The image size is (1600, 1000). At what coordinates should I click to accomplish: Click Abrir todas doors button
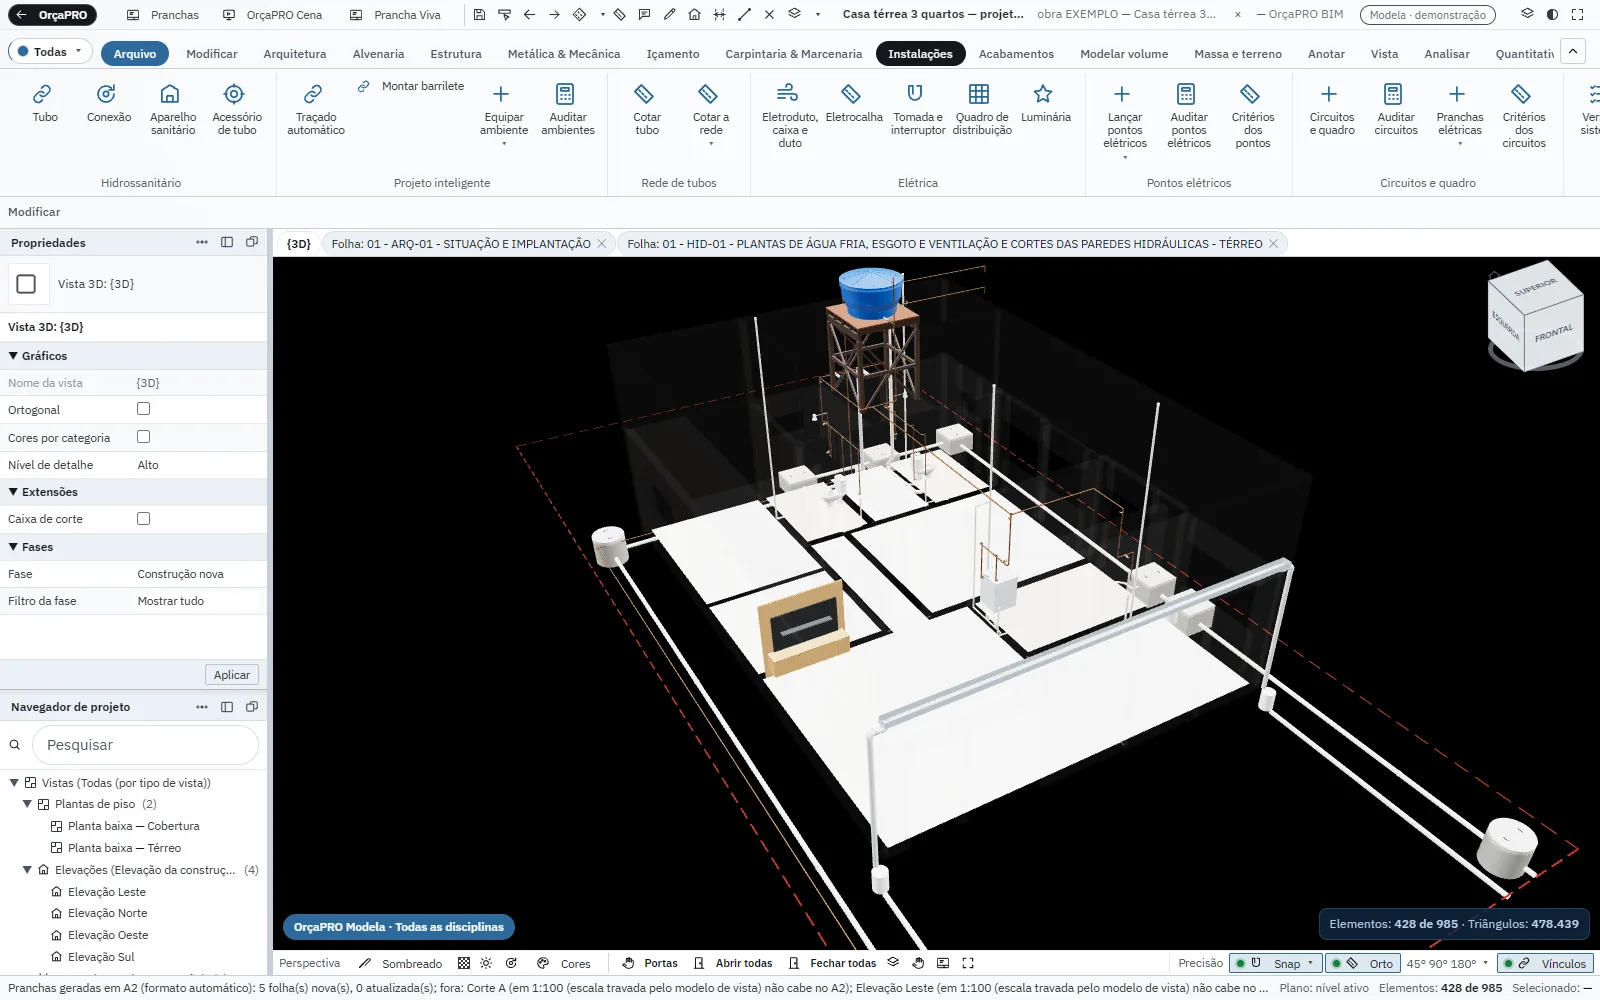[x=733, y=963]
